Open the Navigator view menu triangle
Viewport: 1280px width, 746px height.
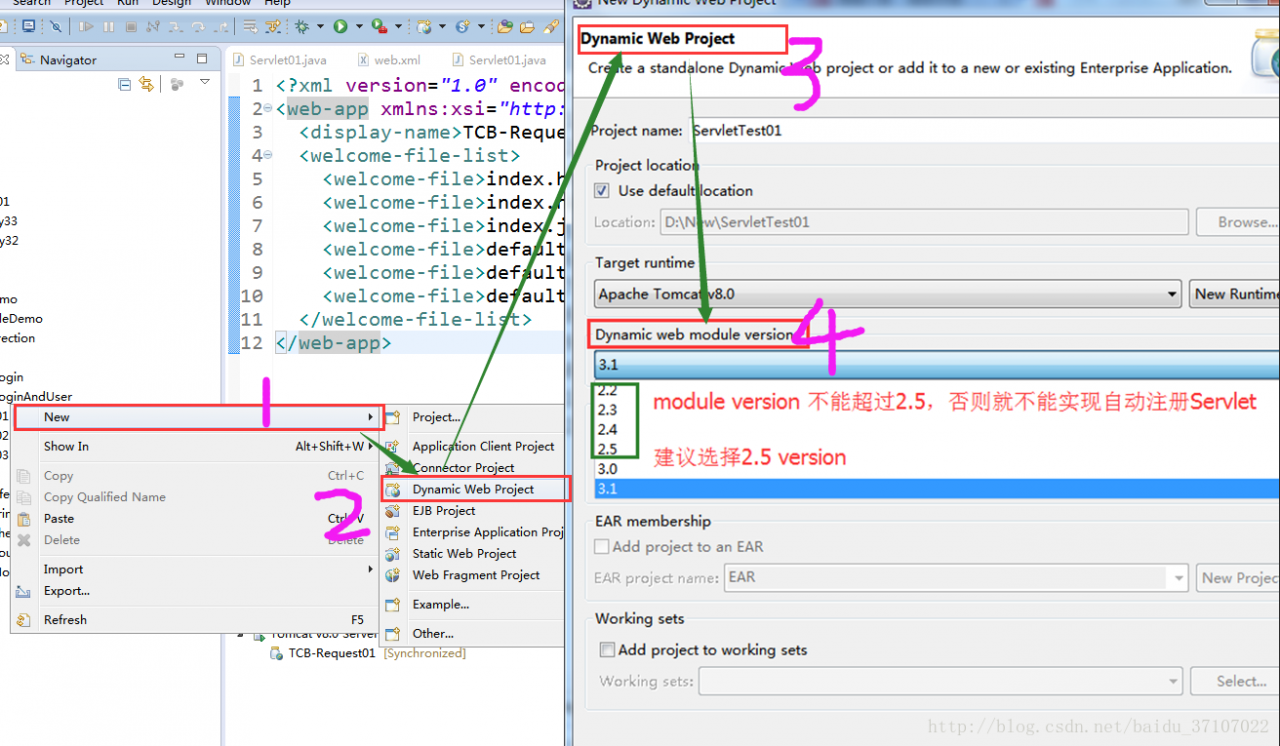pyautogui.click(x=205, y=83)
